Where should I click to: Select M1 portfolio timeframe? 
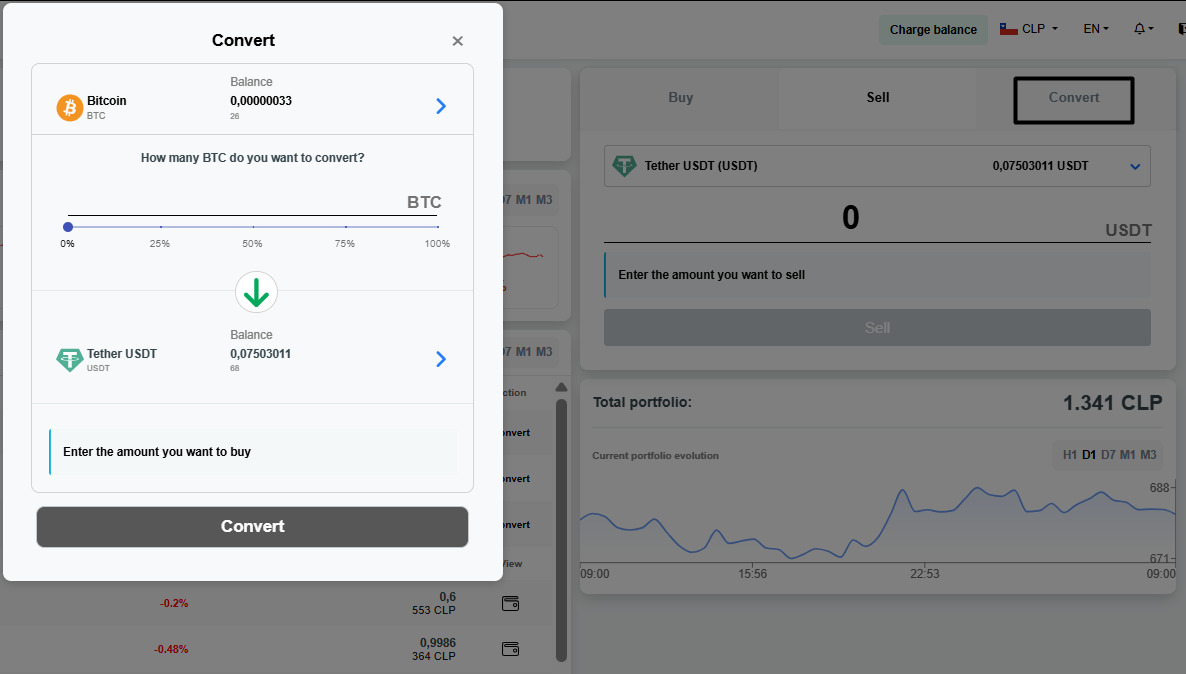pyautogui.click(x=1128, y=455)
